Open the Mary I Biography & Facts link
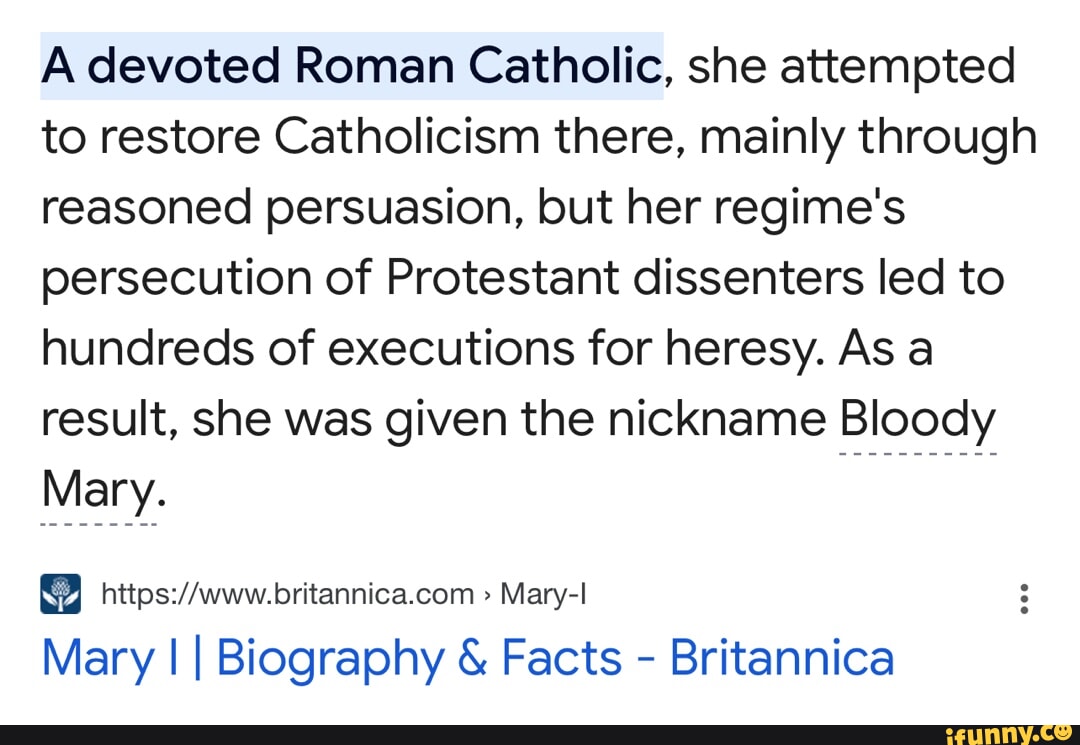Image resolution: width=1080 pixels, height=745 pixels. tap(467, 658)
